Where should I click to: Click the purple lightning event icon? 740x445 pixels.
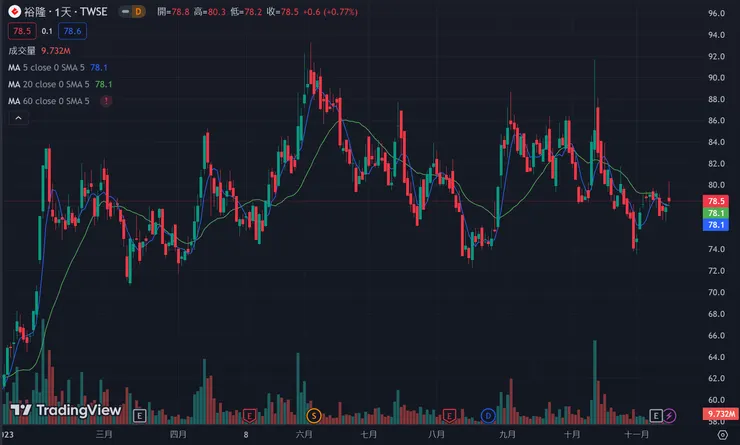pyautogui.click(x=669, y=416)
